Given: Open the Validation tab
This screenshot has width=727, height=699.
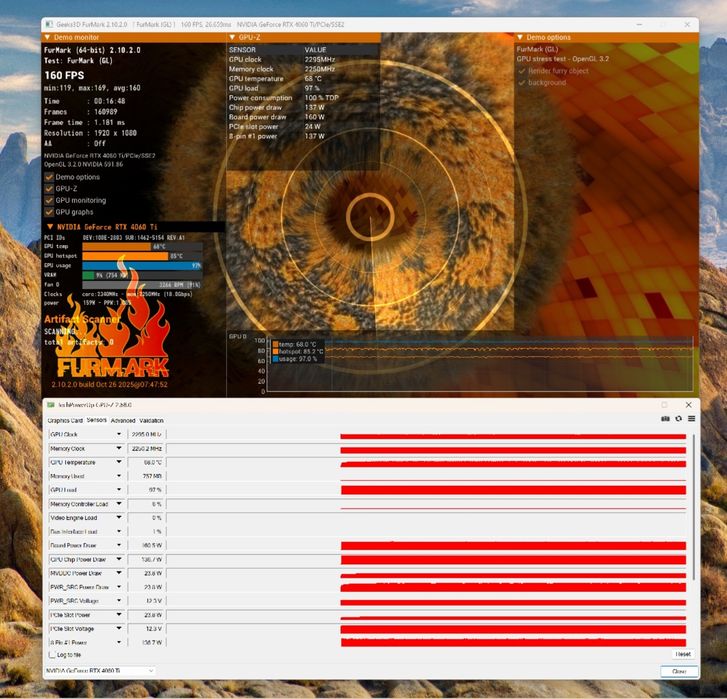Looking at the screenshot, I should [x=152, y=420].
